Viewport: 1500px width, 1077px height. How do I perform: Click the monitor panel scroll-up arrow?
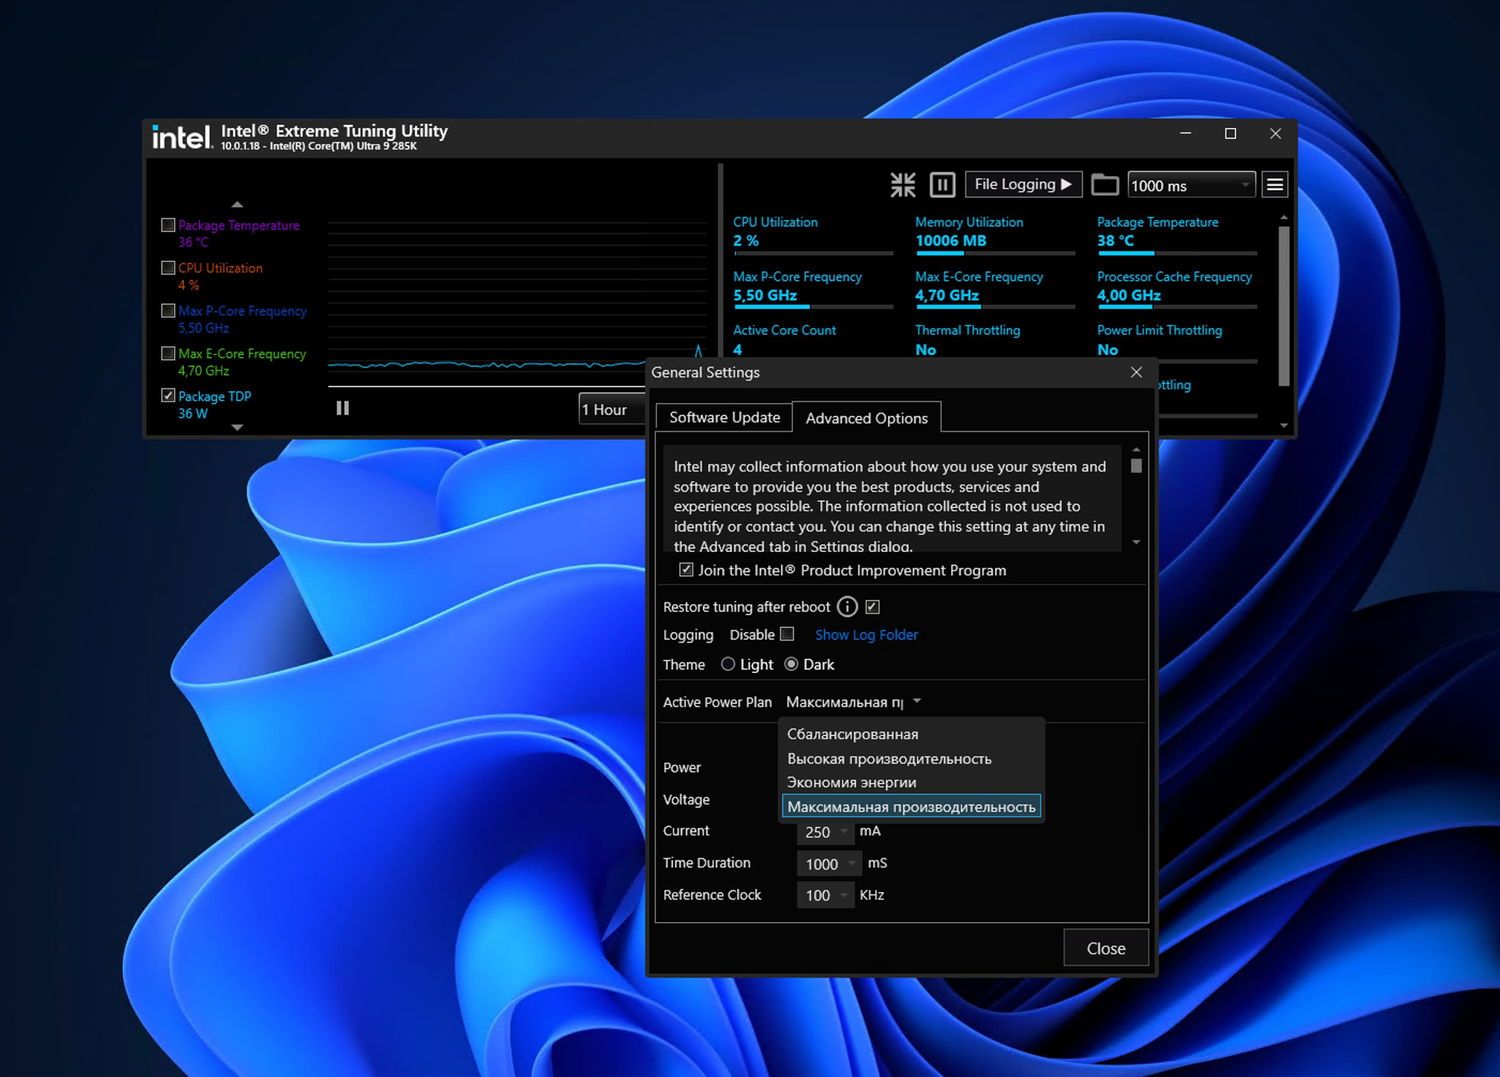click(x=1284, y=217)
